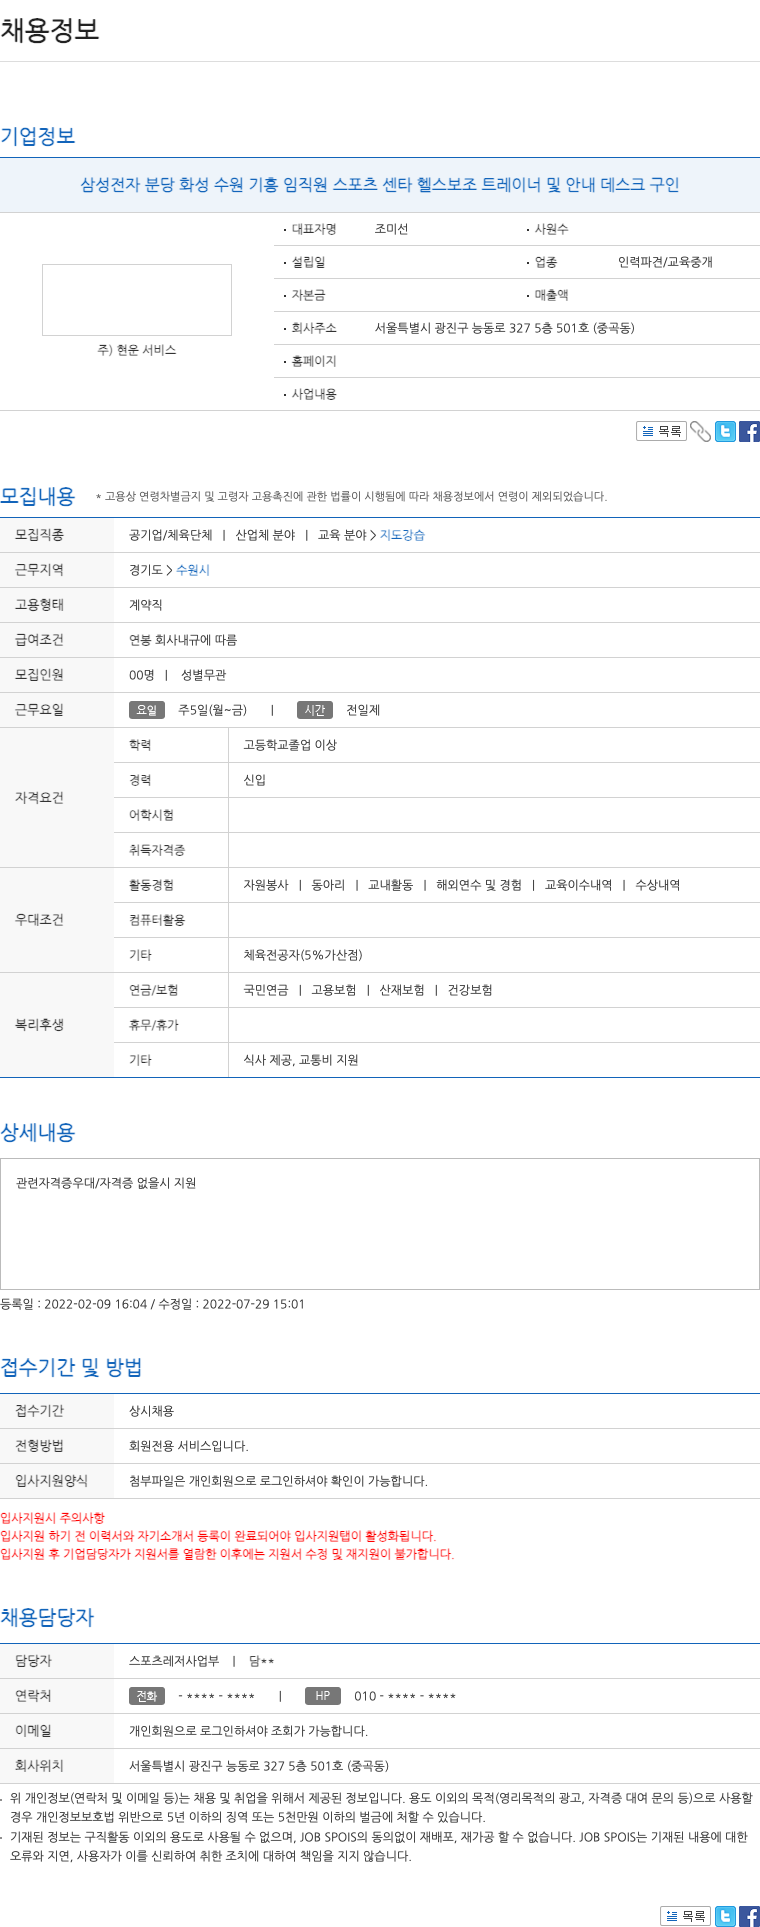Click the 수상내역 activity item
Screen dimensions: 760x1927
[x=658, y=885]
